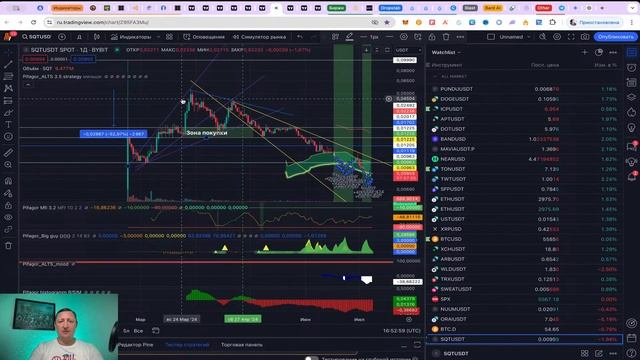
Task: Select the text T tool in left toolbar
Action: (8, 124)
